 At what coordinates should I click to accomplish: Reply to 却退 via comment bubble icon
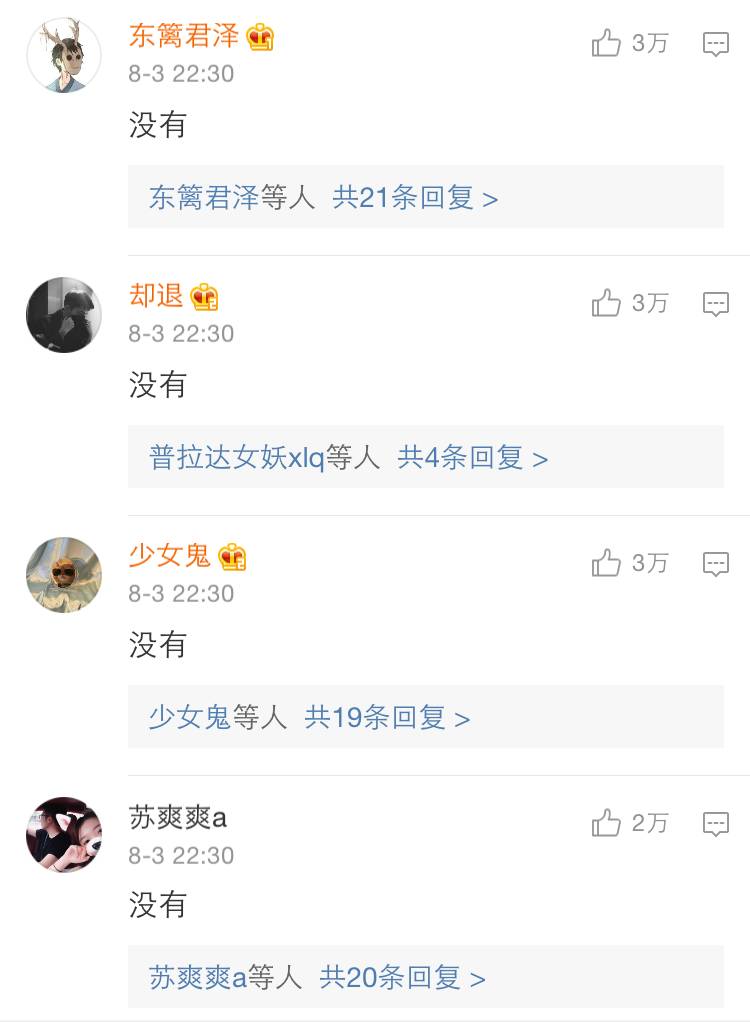715,304
